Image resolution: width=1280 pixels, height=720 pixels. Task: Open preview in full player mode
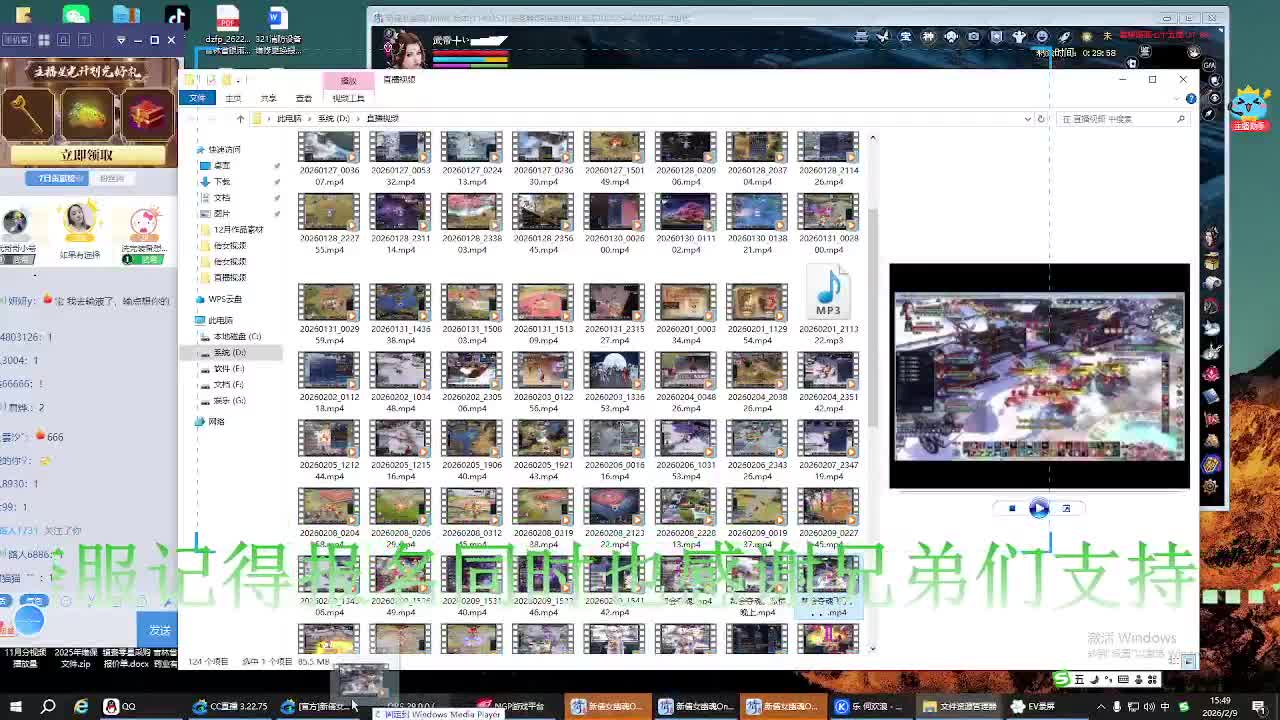(x=1066, y=509)
